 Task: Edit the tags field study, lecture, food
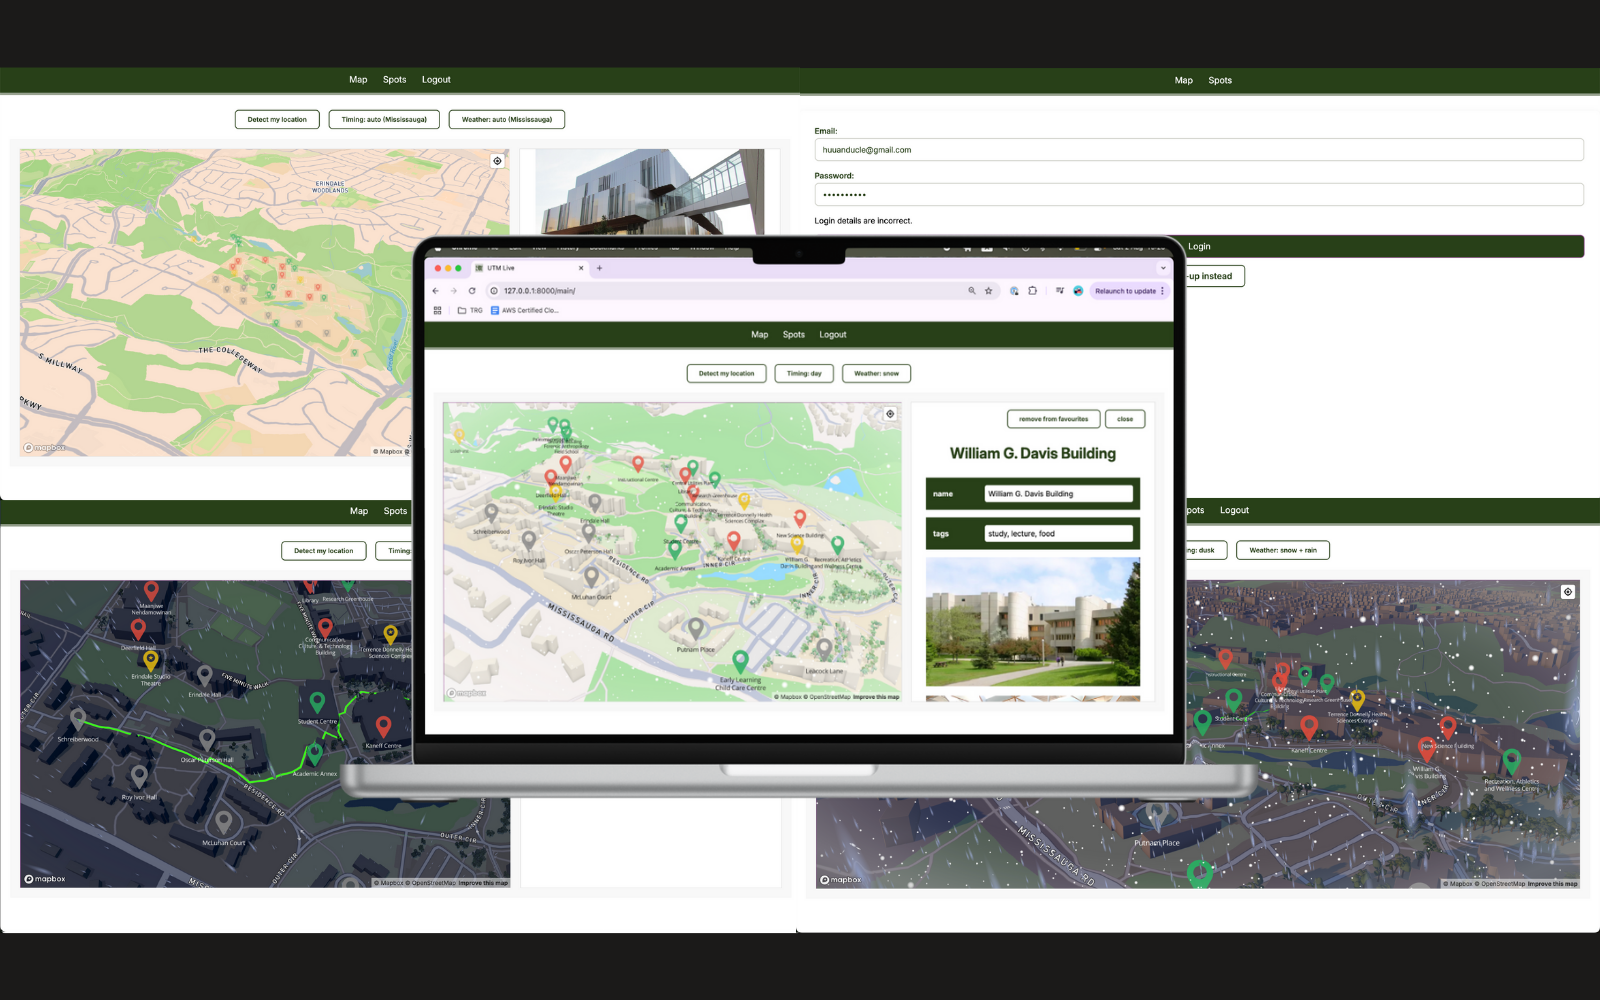point(1058,534)
